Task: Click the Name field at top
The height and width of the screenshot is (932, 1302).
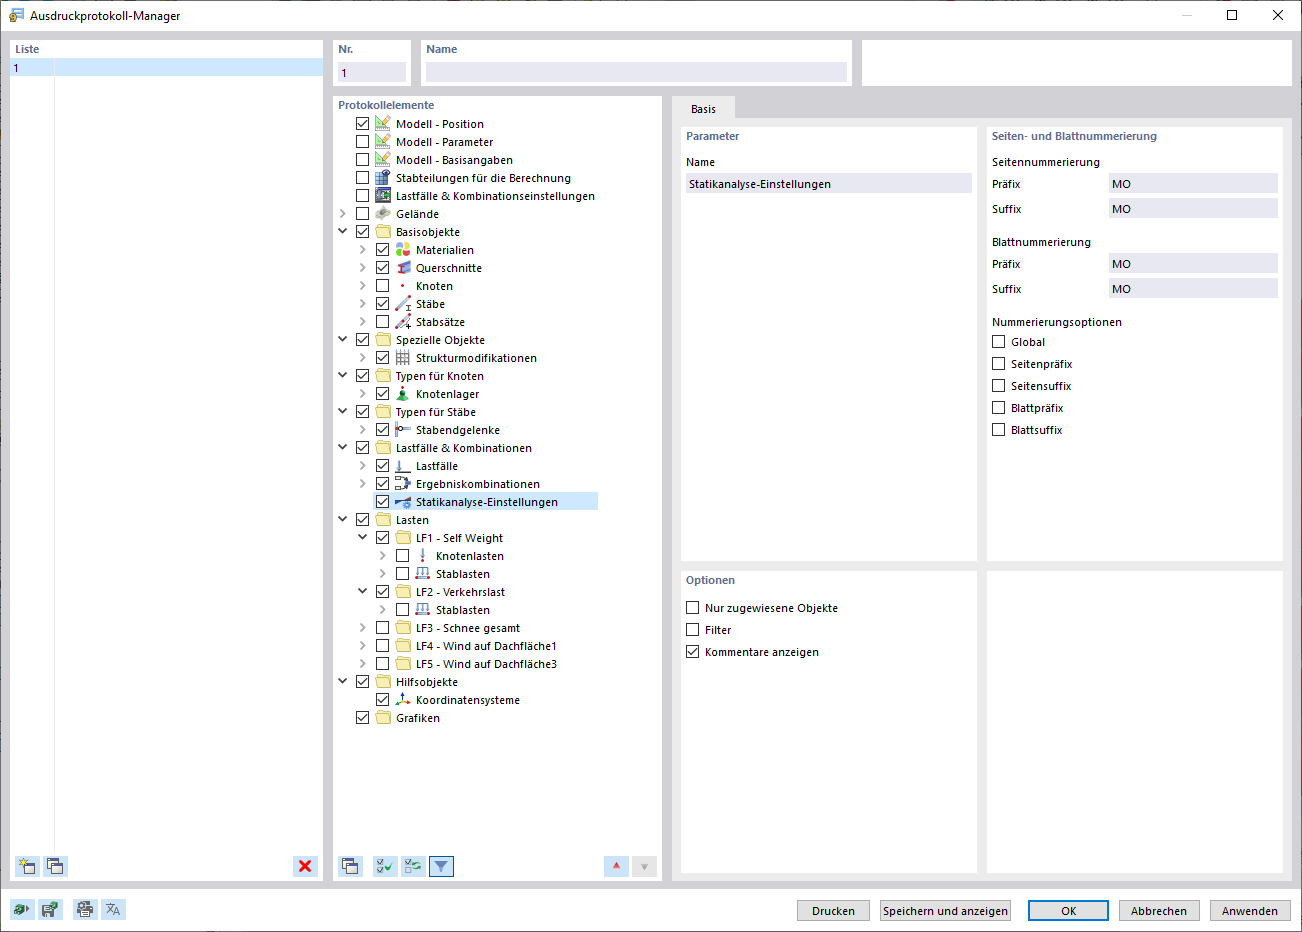Action: tap(636, 72)
